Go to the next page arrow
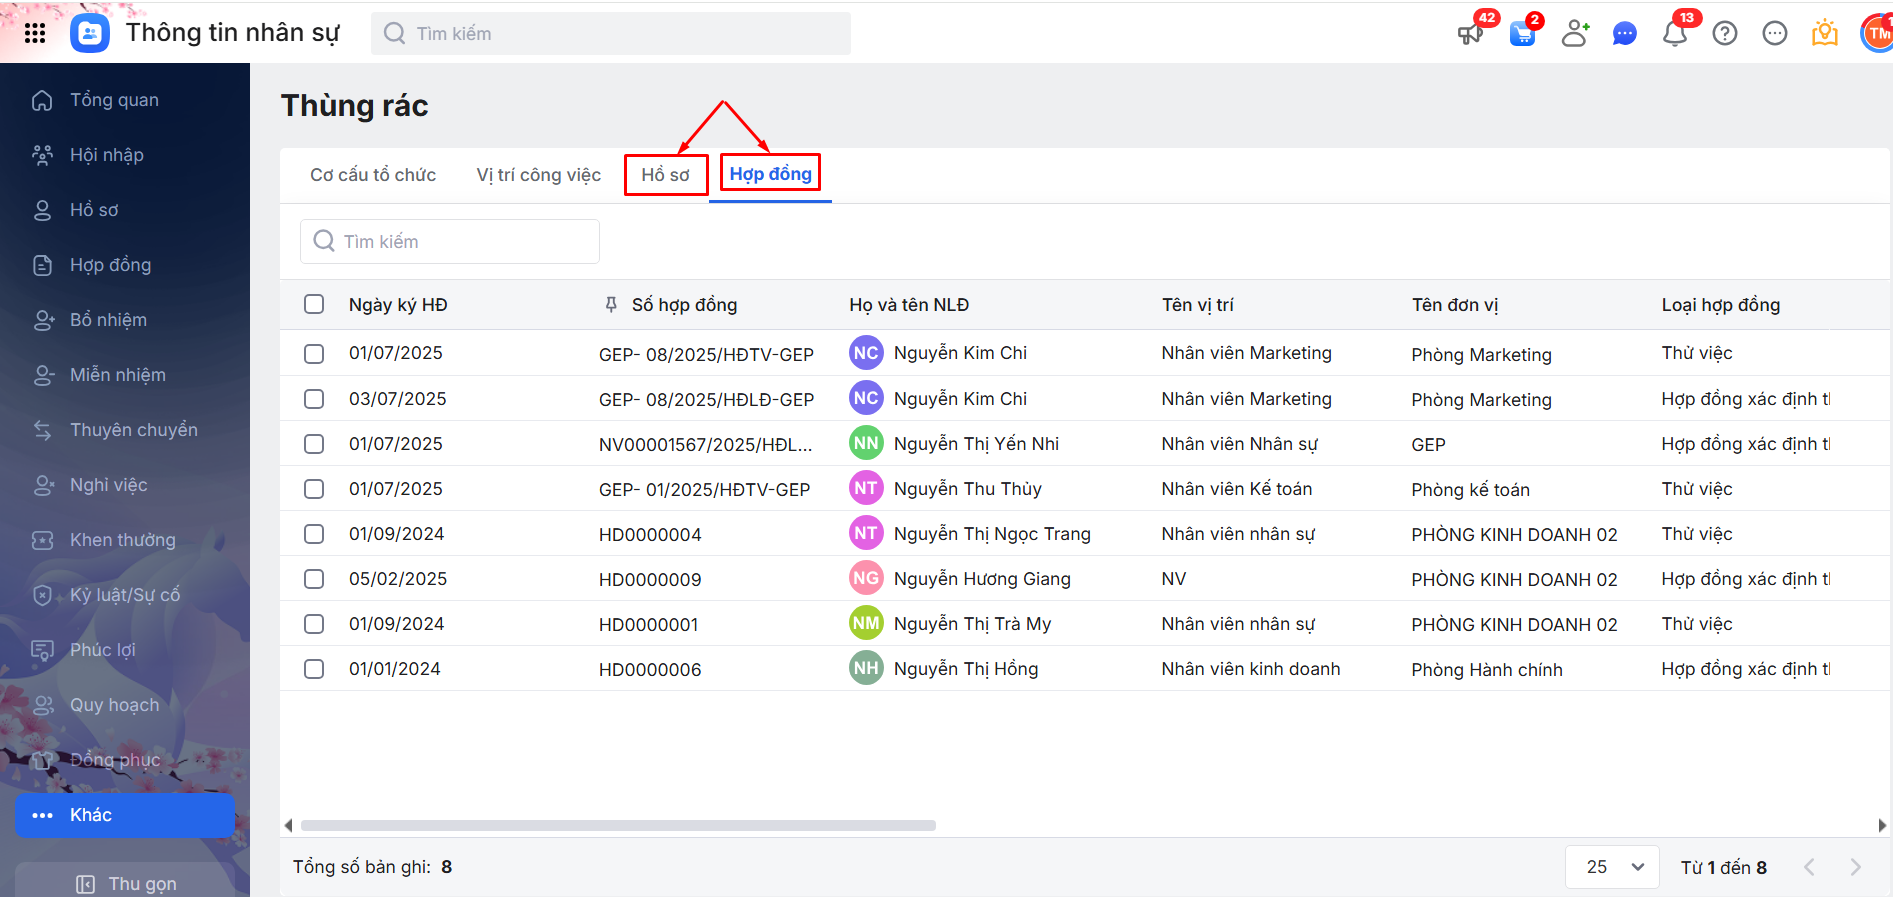This screenshot has height=897, width=1893. pos(1855,867)
